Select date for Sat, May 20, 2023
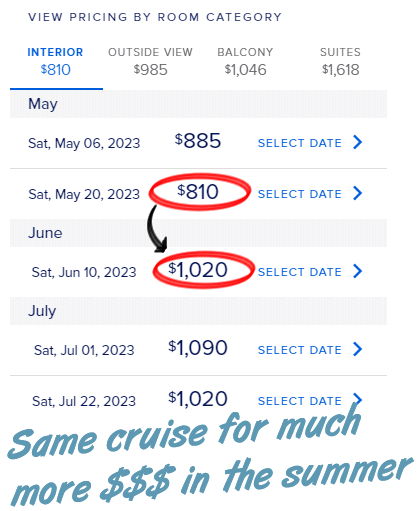The height and width of the screenshot is (511, 417). [300, 194]
